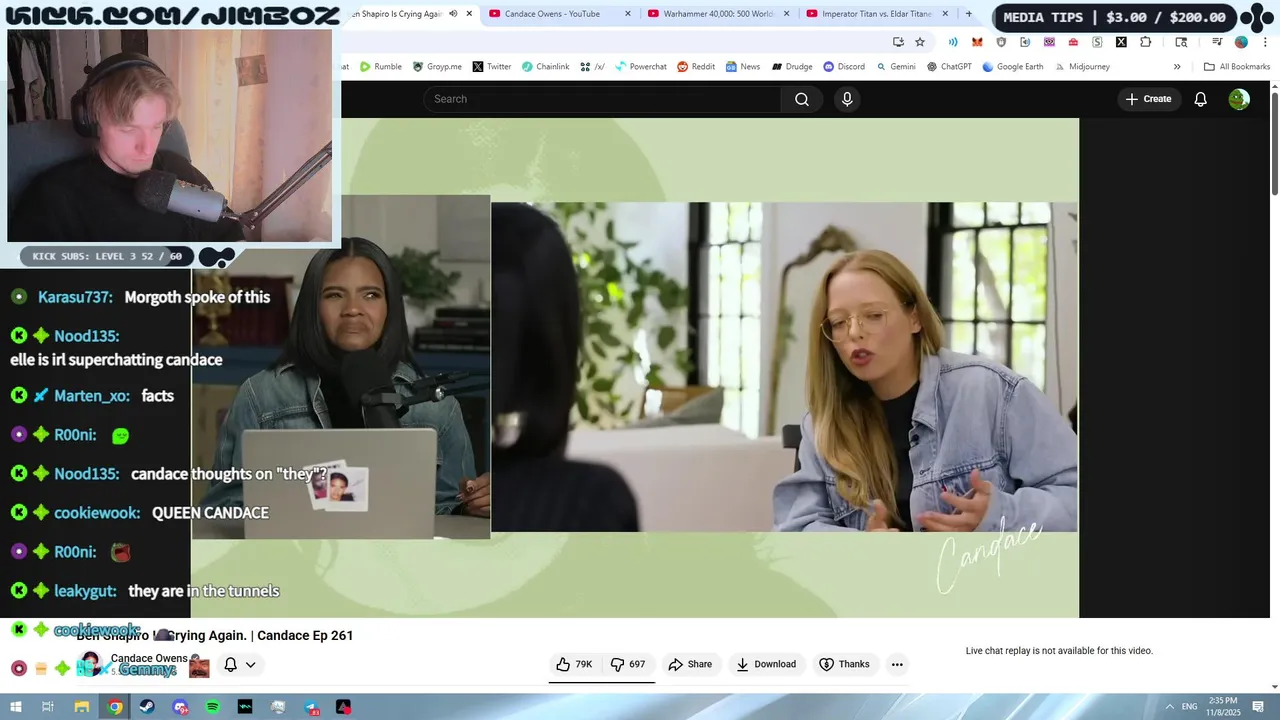Screen dimensions: 1280x720
Task: Open the browser Extensions puzzle icon
Action: [1146, 42]
